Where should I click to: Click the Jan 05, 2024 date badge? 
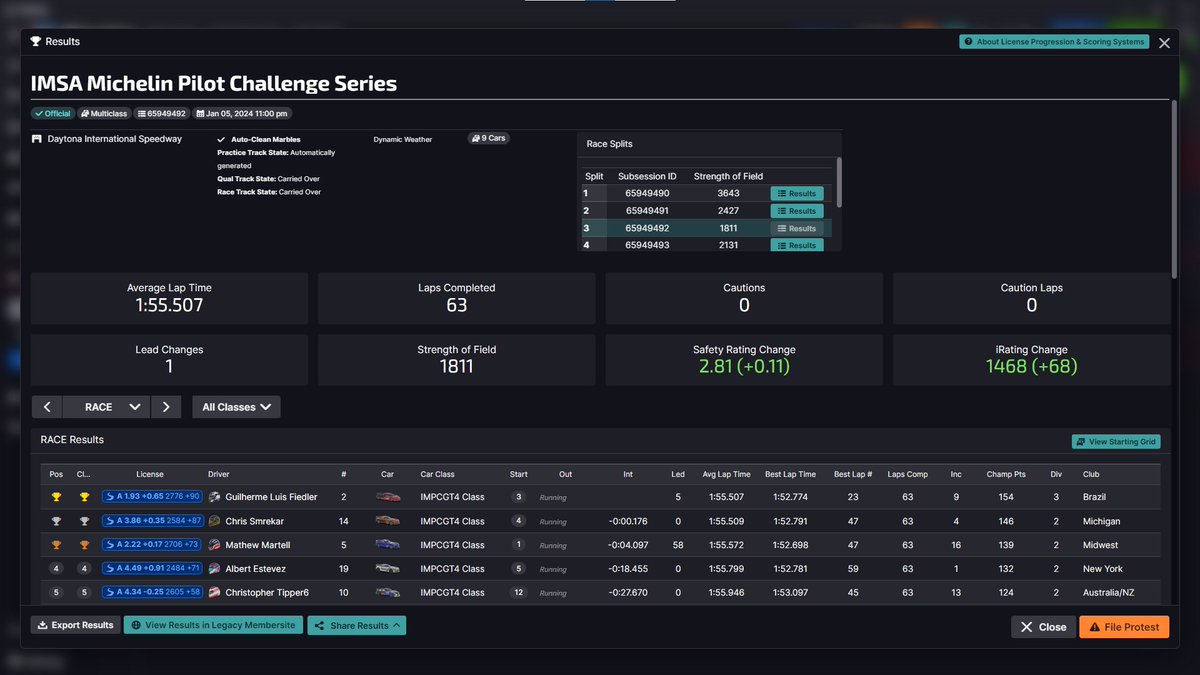[243, 114]
